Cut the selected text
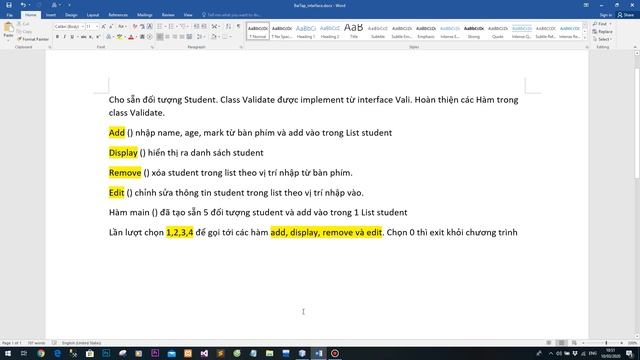The height and width of the screenshot is (360, 640). tap(24, 24)
